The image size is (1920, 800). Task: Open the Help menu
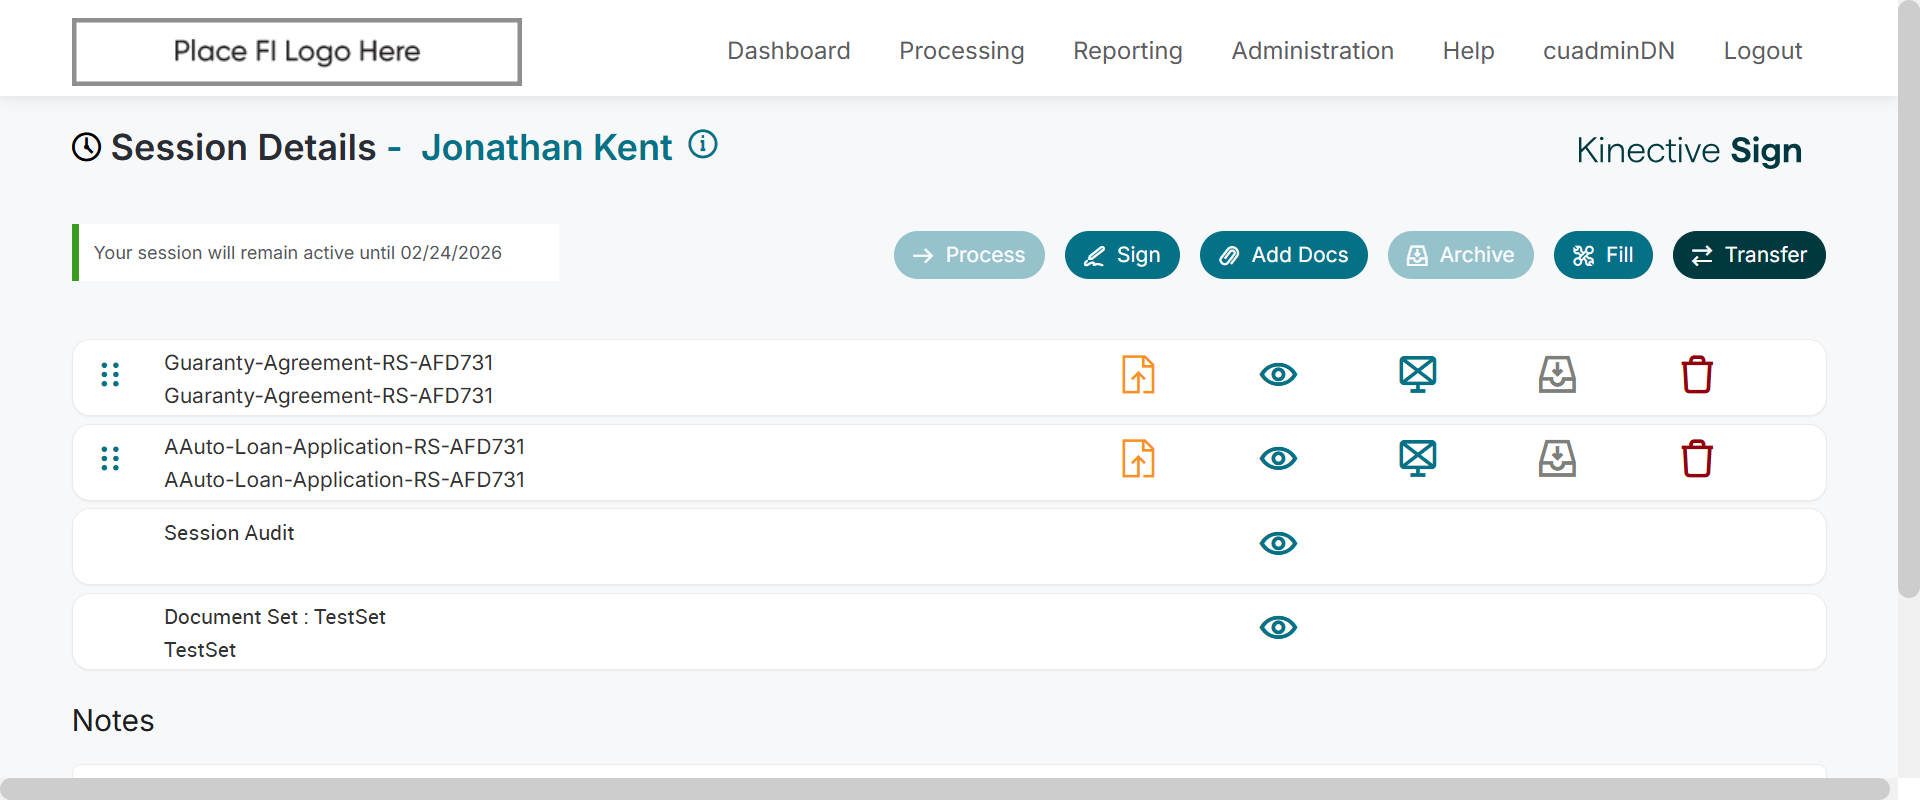click(1468, 51)
